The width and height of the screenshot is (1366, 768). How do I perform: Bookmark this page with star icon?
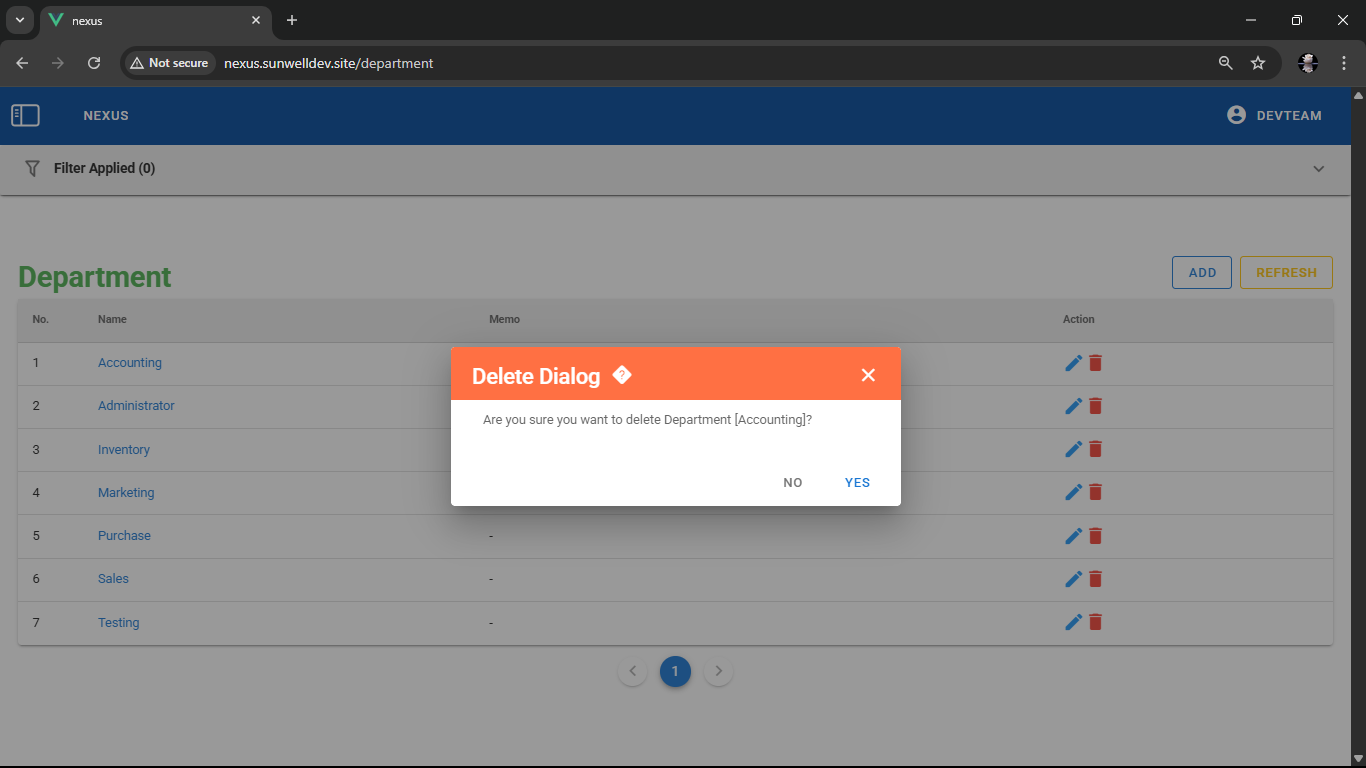[1258, 63]
